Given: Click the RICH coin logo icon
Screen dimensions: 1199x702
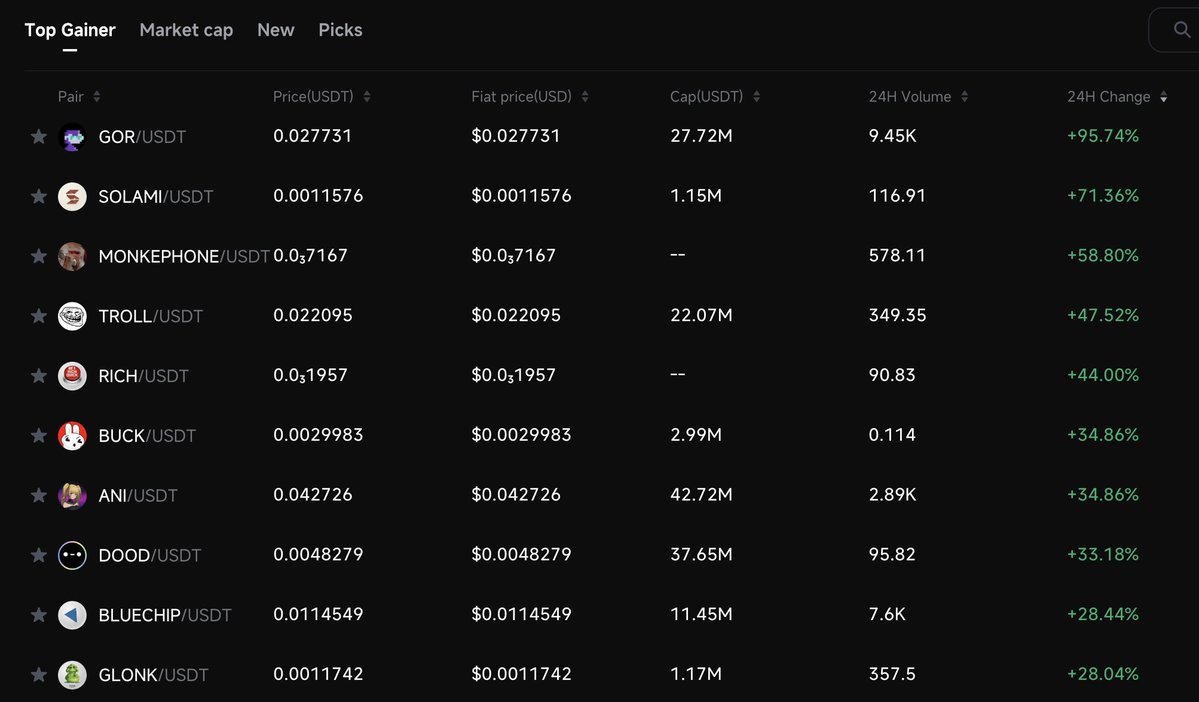Looking at the screenshot, I should (x=72, y=375).
